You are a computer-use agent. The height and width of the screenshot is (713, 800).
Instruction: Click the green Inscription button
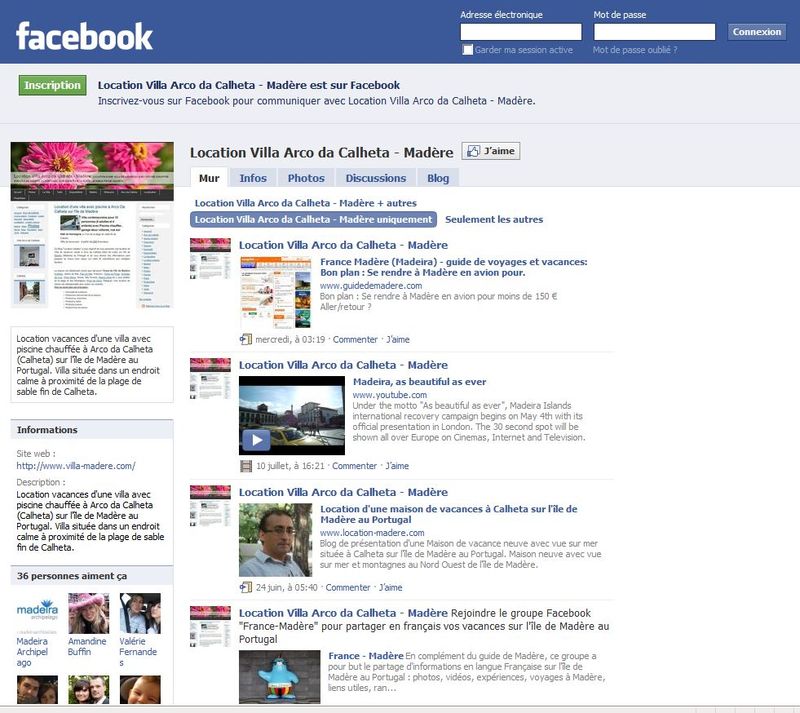53,85
